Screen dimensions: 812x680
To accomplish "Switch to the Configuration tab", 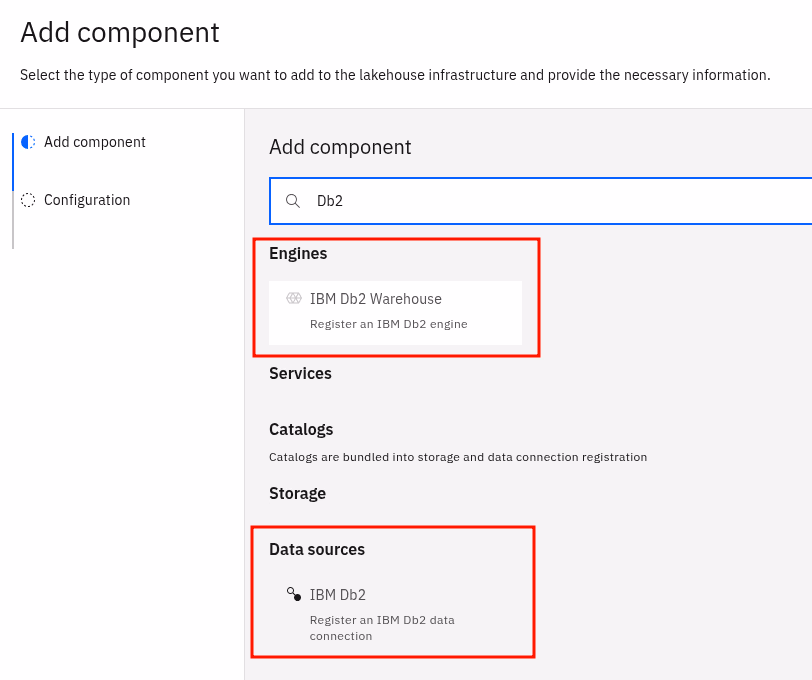I will (87, 200).
